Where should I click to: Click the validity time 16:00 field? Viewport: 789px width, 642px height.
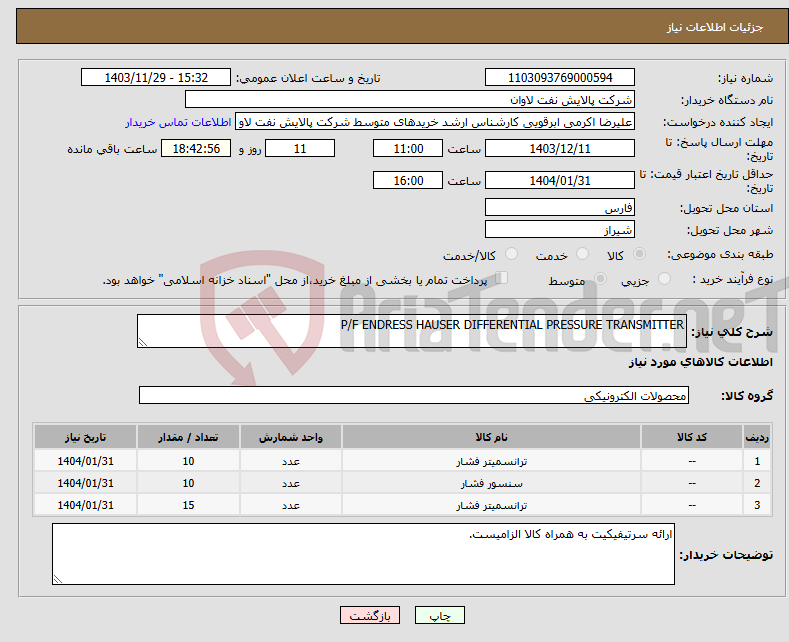408,180
